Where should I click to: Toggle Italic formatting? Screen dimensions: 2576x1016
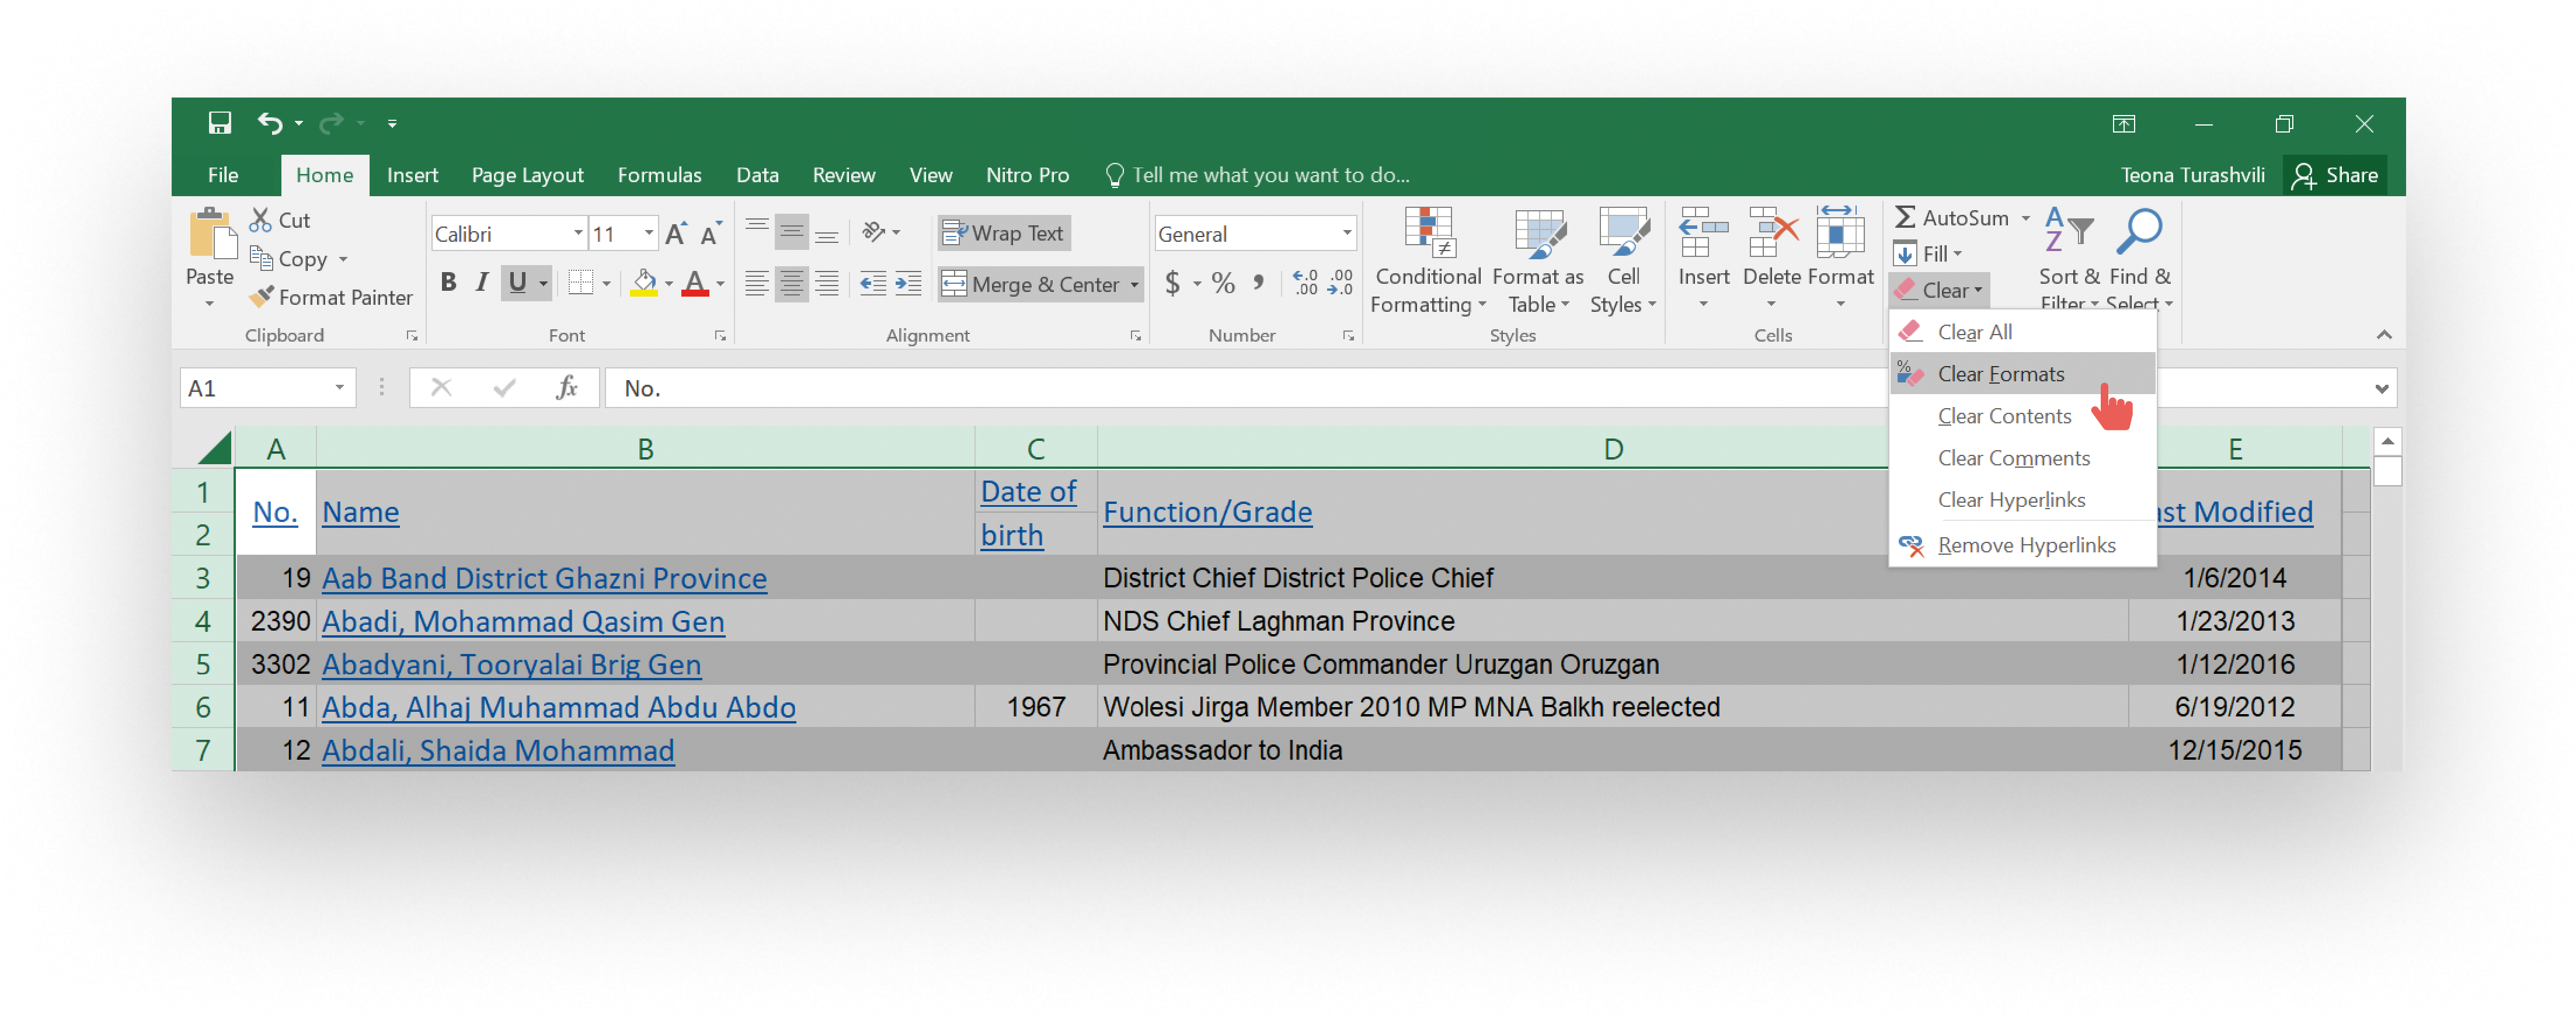click(x=482, y=283)
